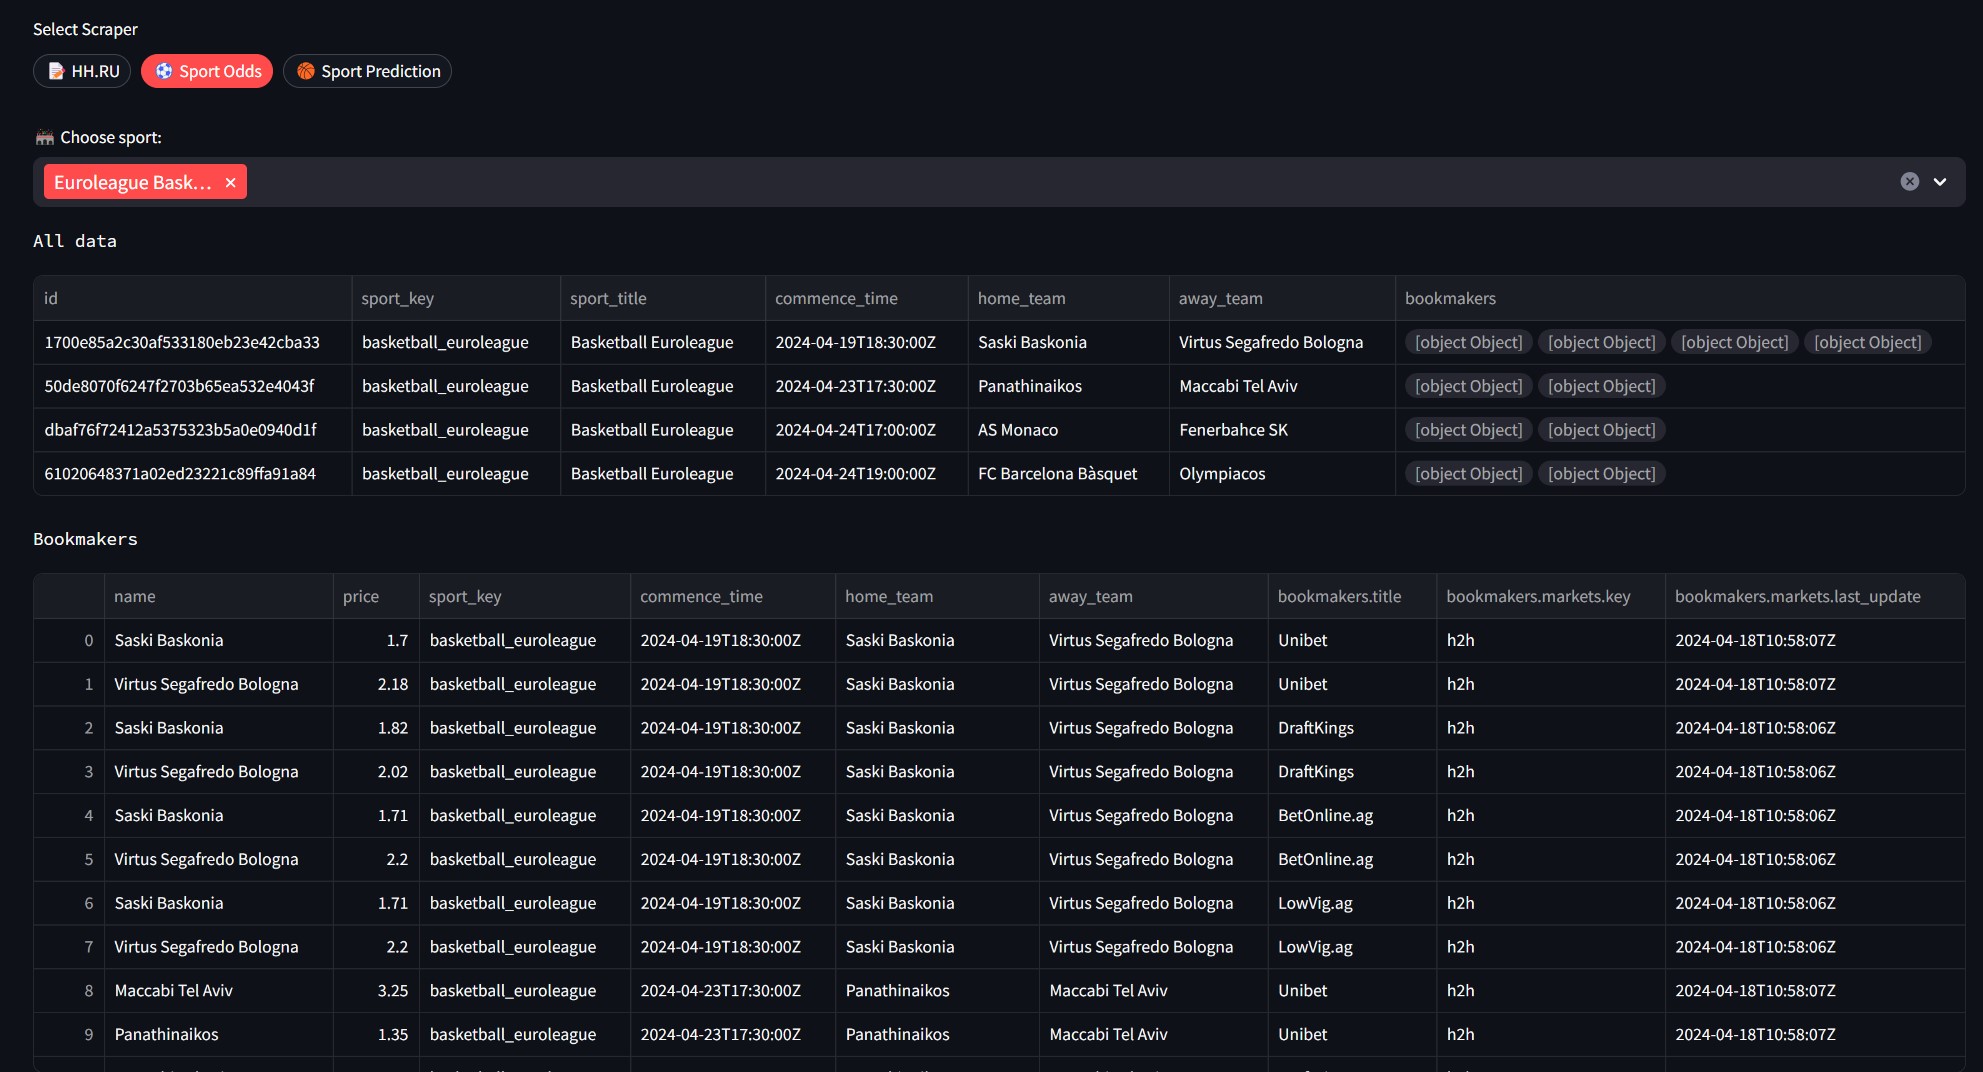
Task: Sort by the commence_time column in All data
Action: [x=836, y=298]
